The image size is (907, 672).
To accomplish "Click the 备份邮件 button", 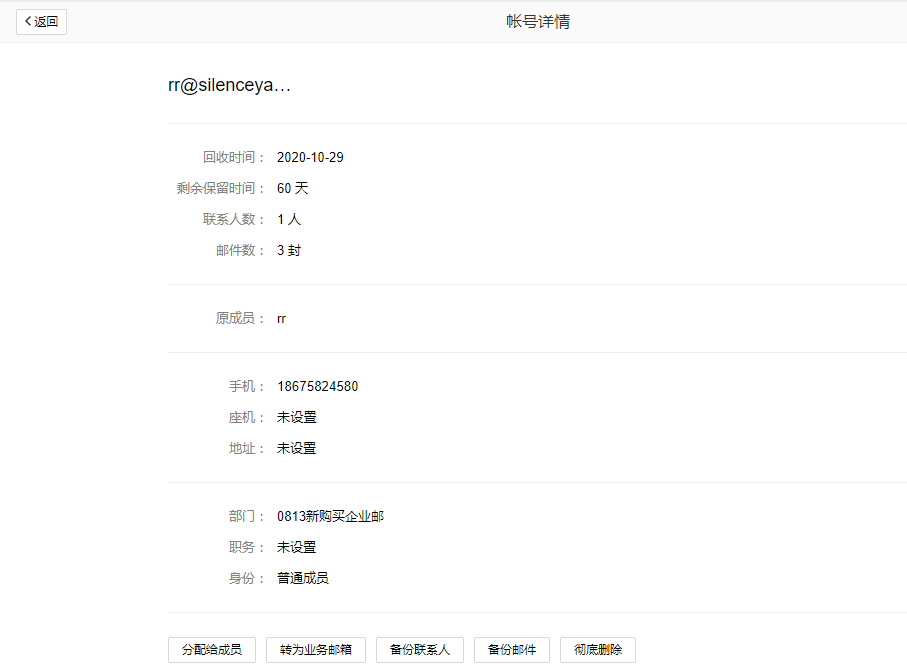I will (511, 649).
